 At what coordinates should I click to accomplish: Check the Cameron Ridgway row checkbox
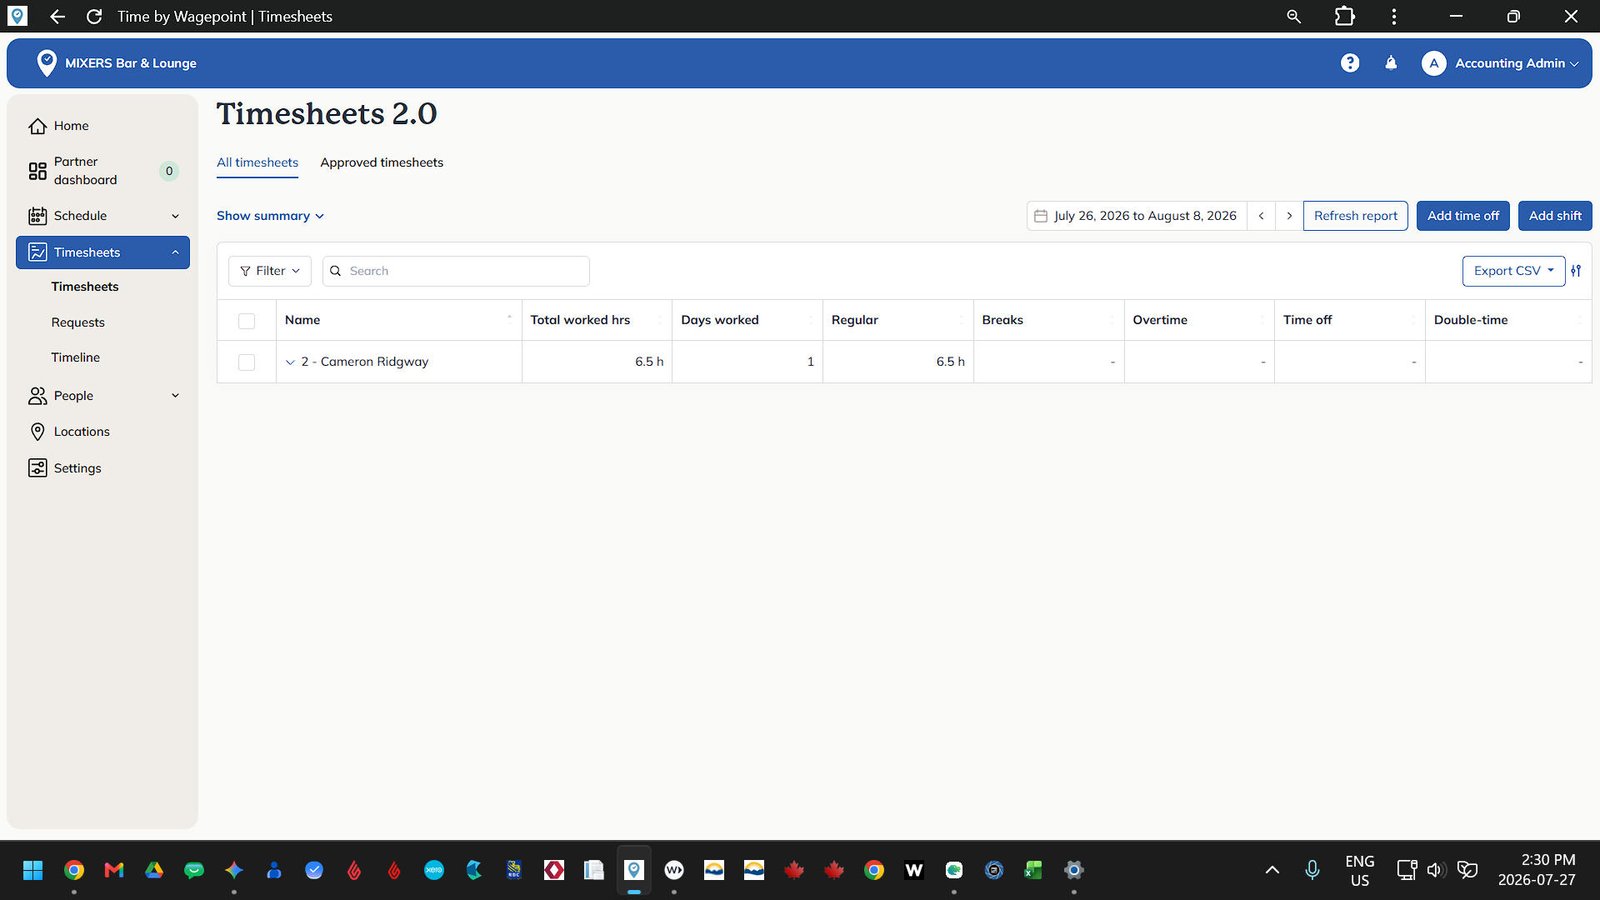point(247,362)
